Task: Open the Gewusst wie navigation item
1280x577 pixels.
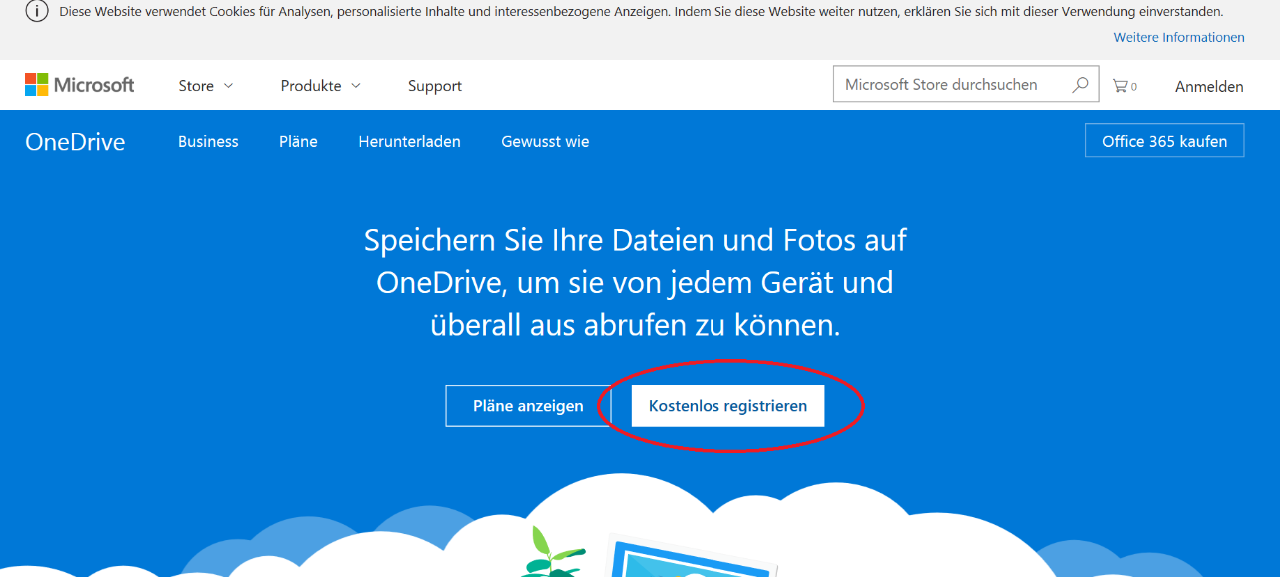Action: click(x=545, y=142)
